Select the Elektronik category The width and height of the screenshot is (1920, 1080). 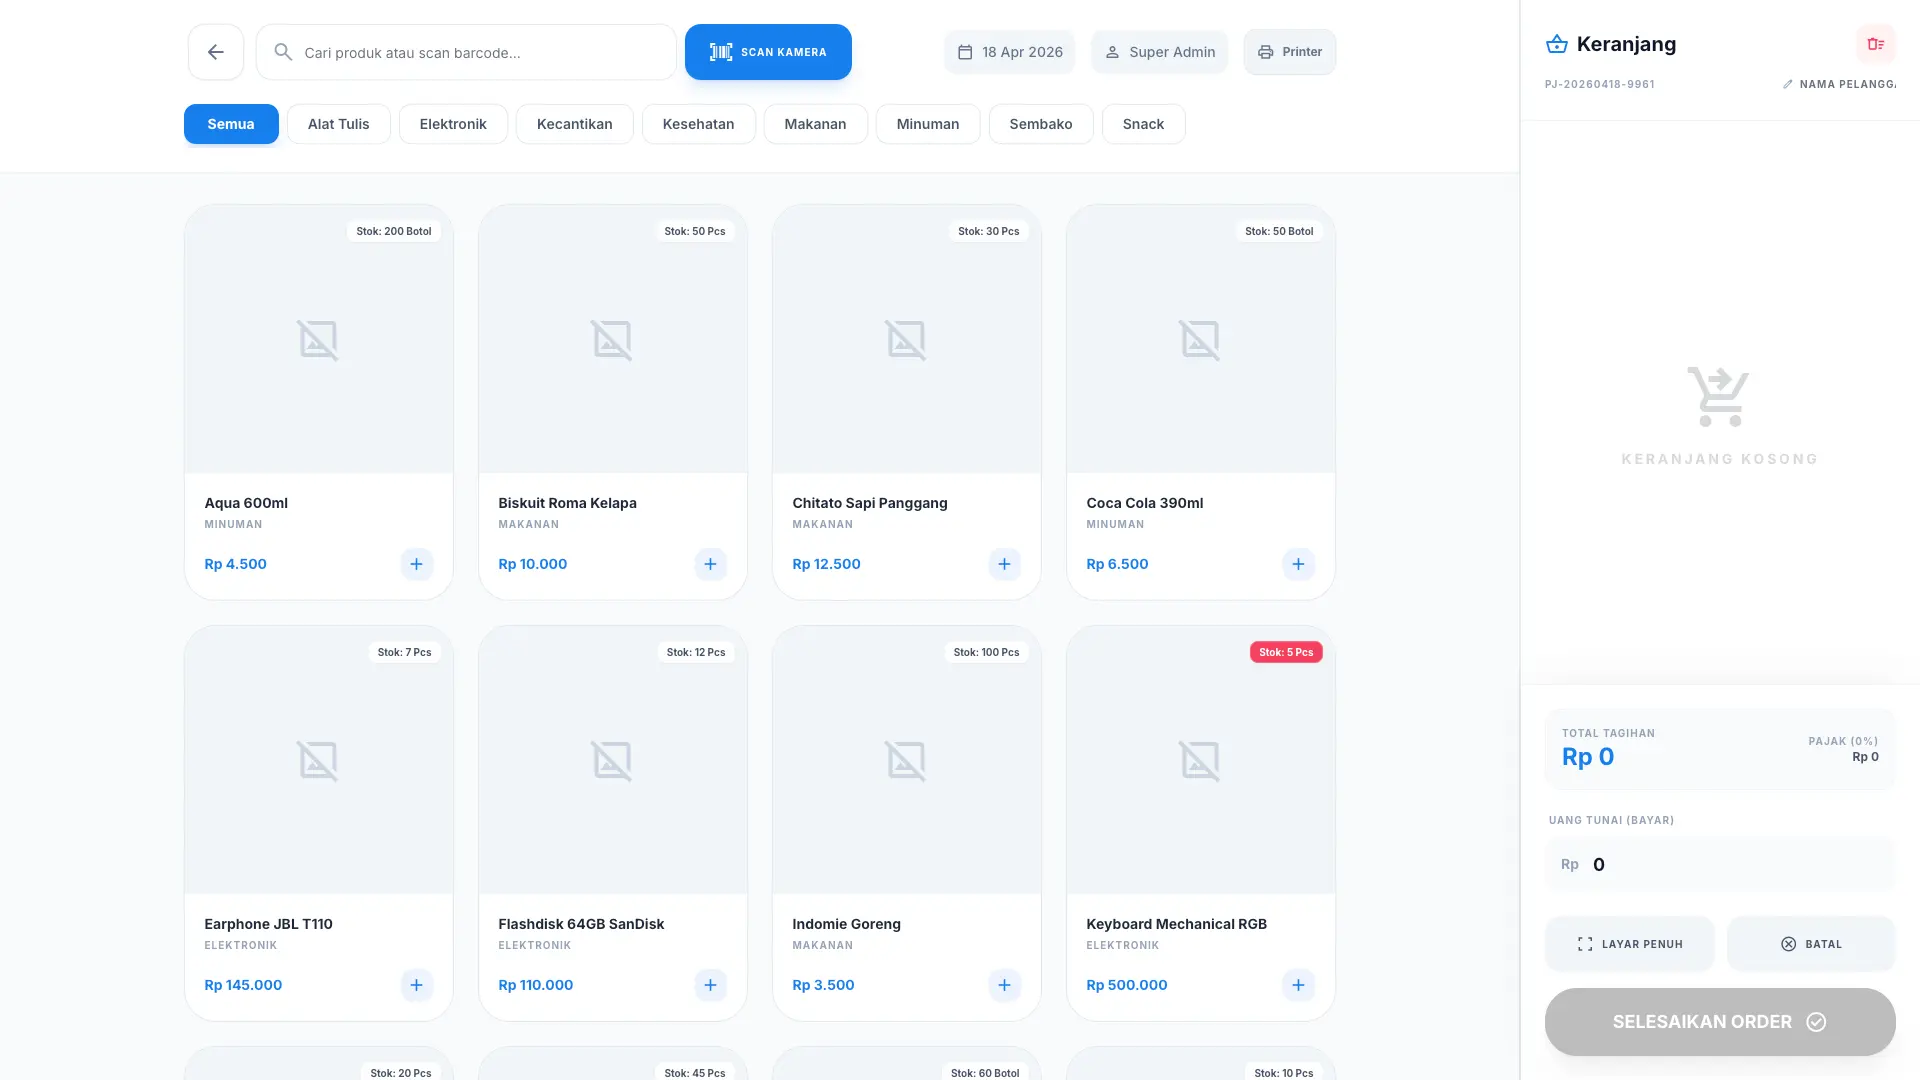coord(453,124)
